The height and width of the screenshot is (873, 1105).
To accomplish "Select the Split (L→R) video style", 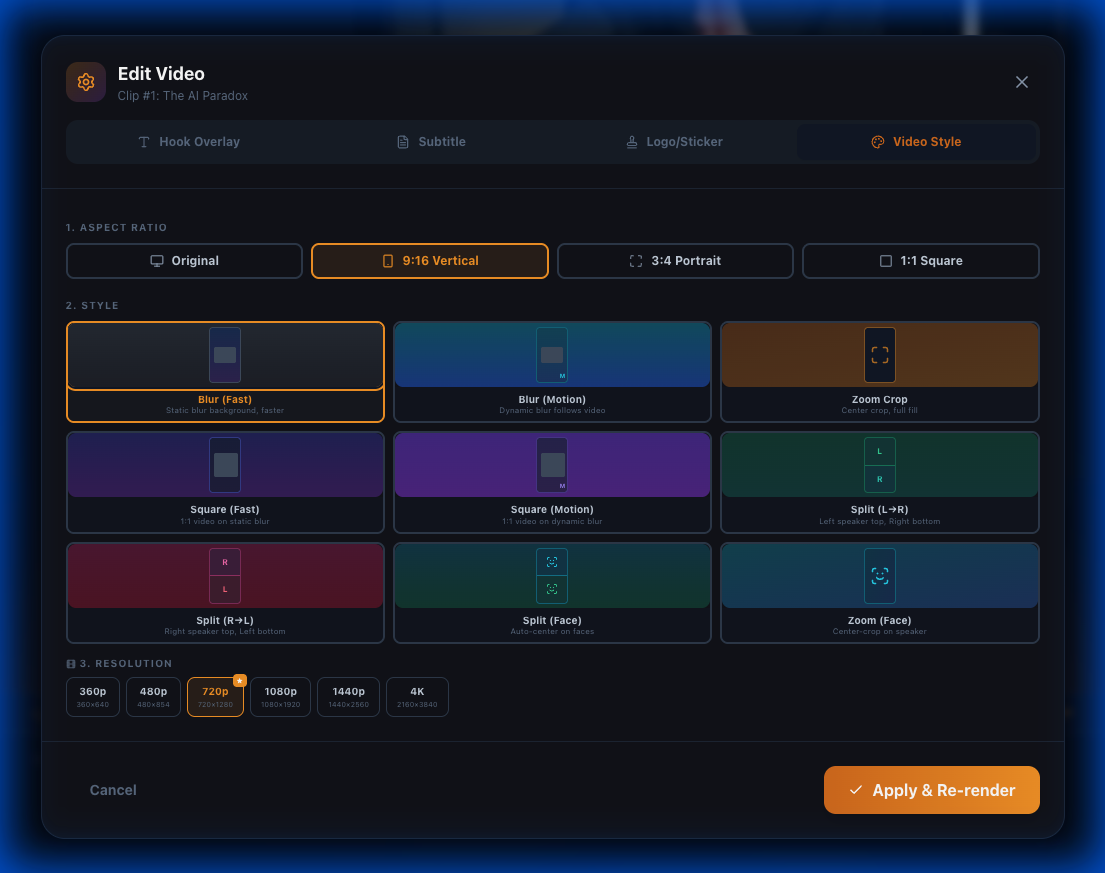I will 879,482.
